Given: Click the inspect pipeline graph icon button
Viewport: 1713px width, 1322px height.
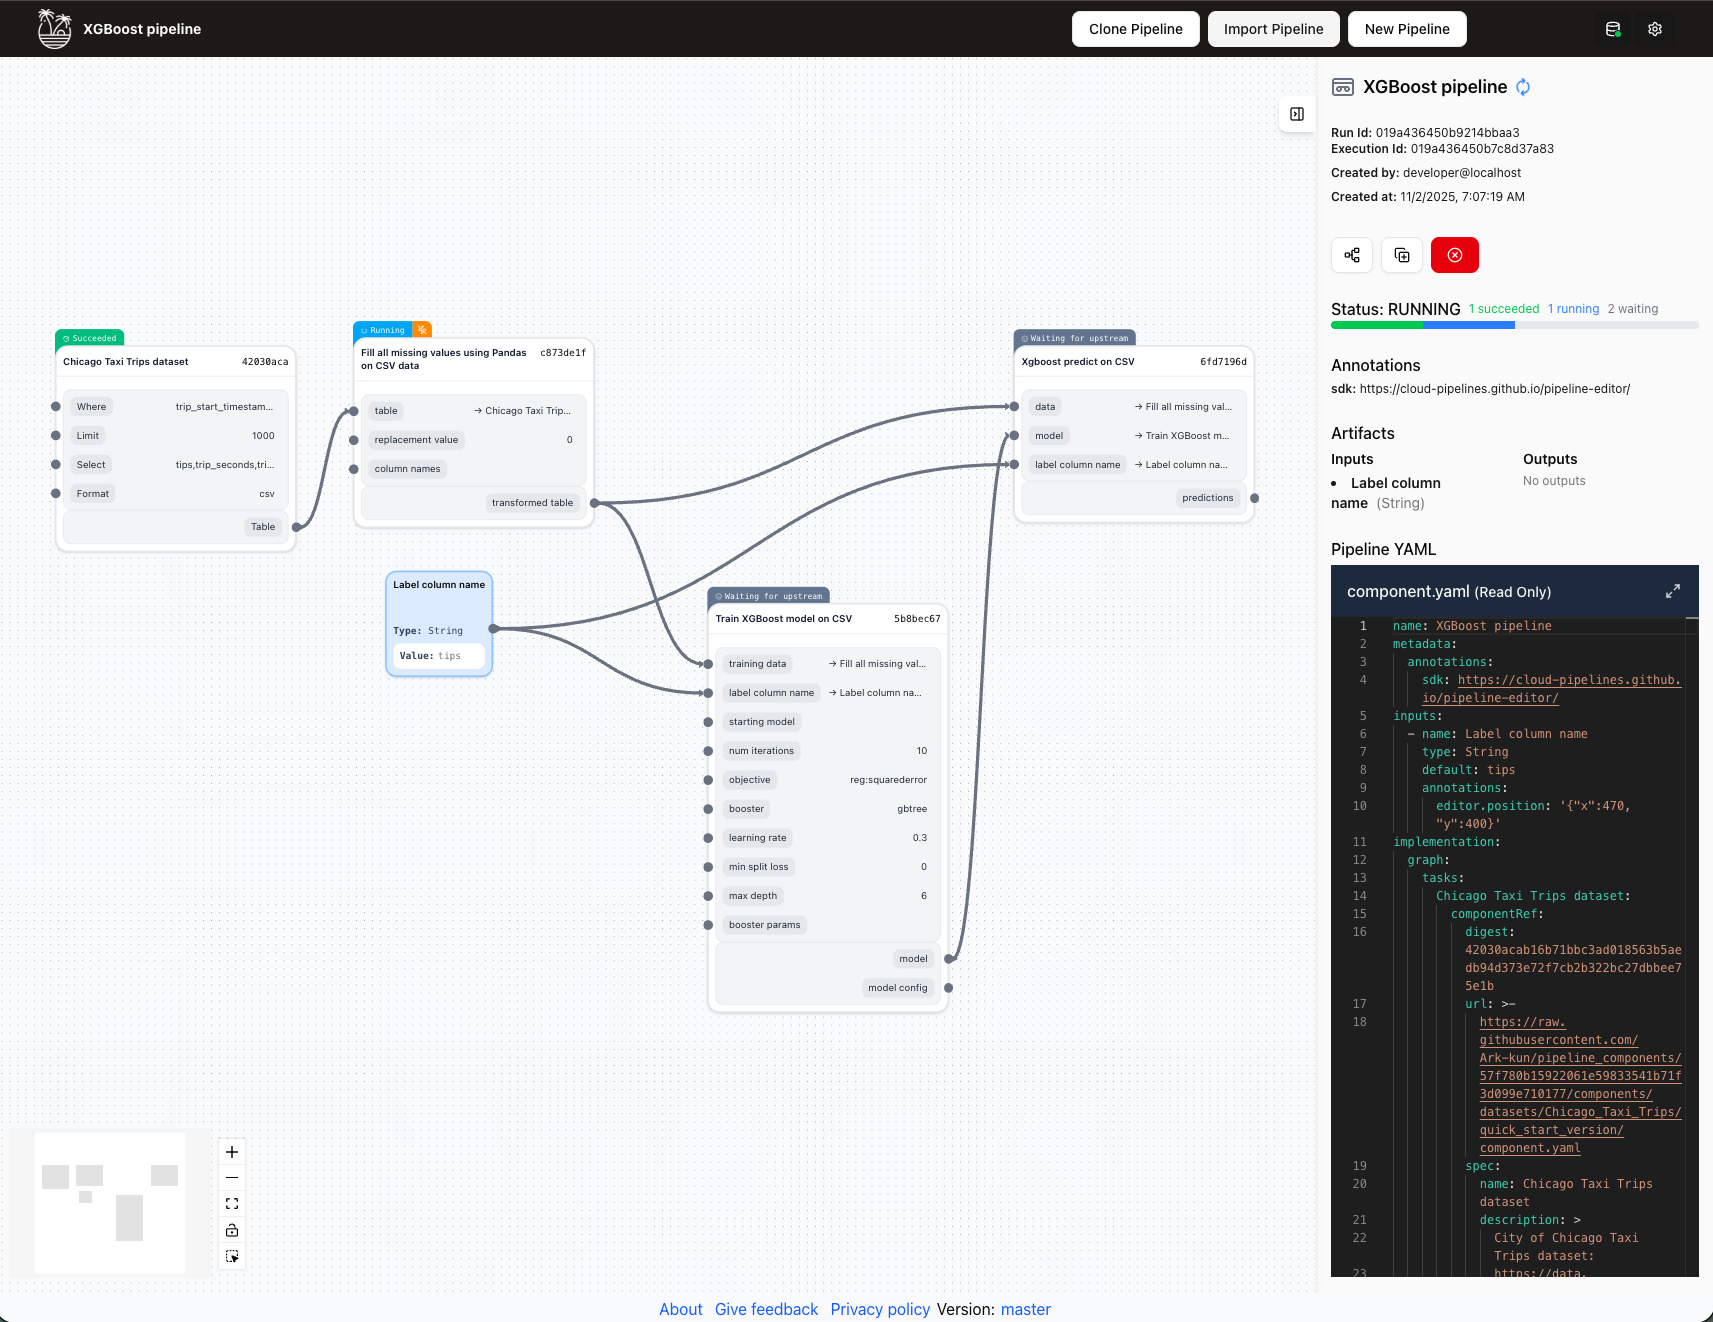Looking at the screenshot, I should coord(1352,255).
